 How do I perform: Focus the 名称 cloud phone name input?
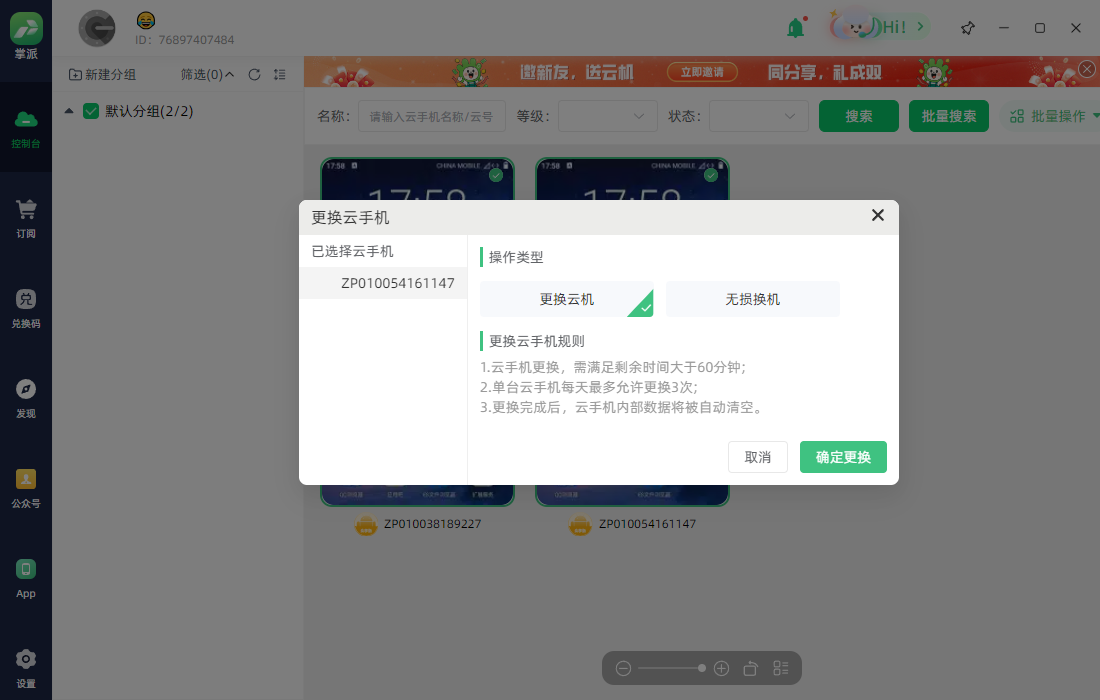tap(431, 116)
